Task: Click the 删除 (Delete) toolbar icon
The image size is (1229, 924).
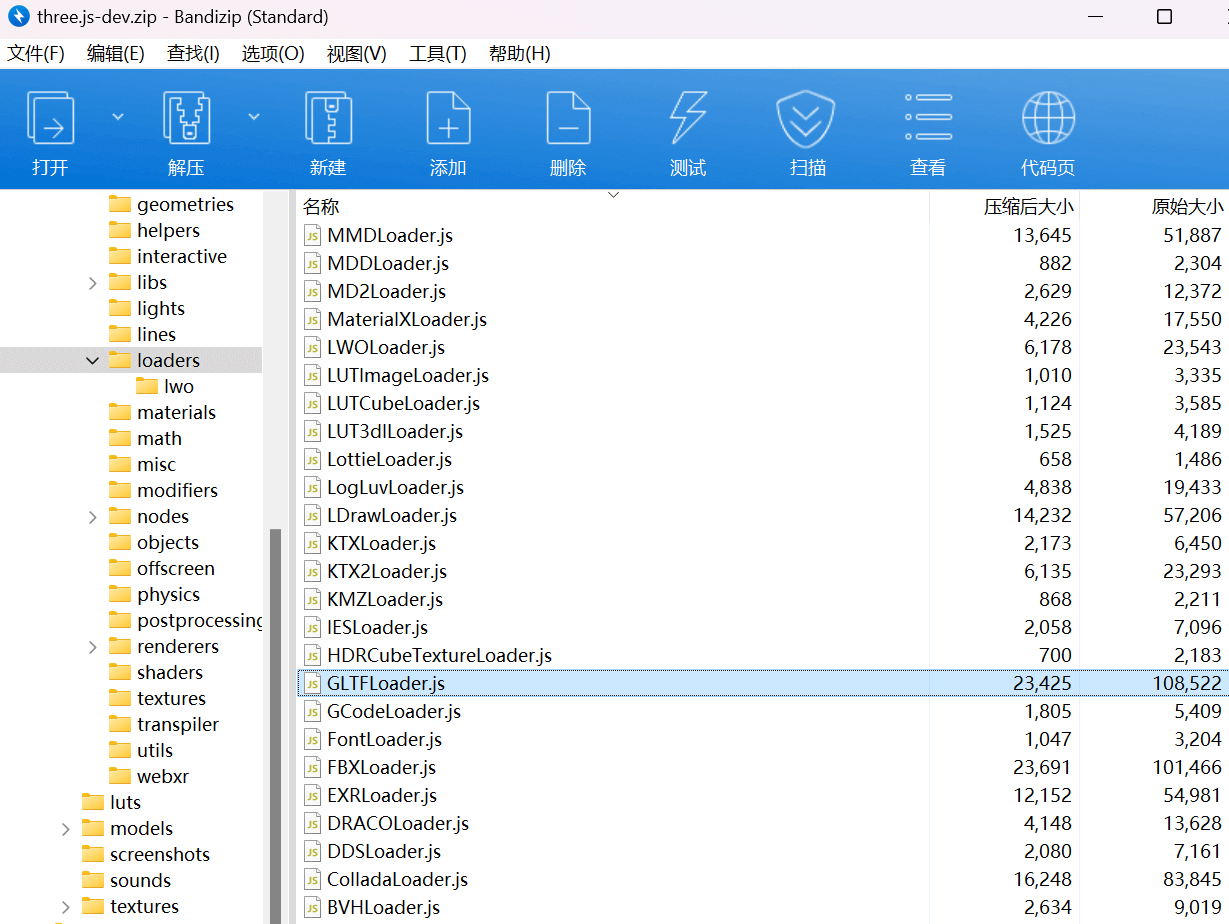Action: 568,118
